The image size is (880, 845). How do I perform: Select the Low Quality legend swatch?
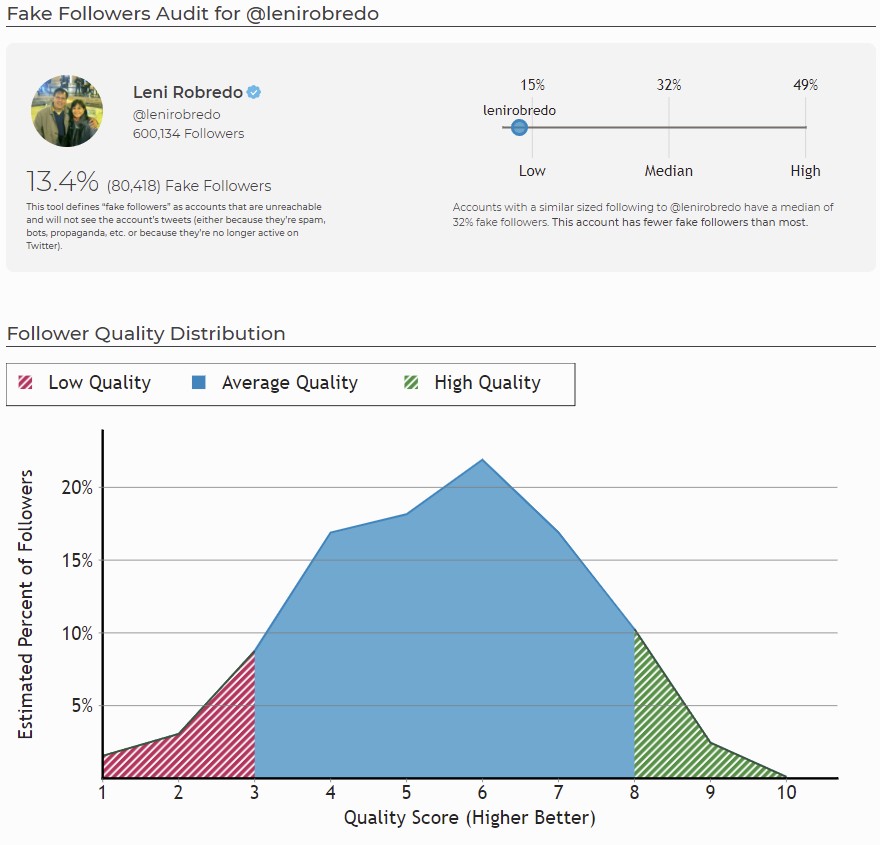(x=25, y=383)
